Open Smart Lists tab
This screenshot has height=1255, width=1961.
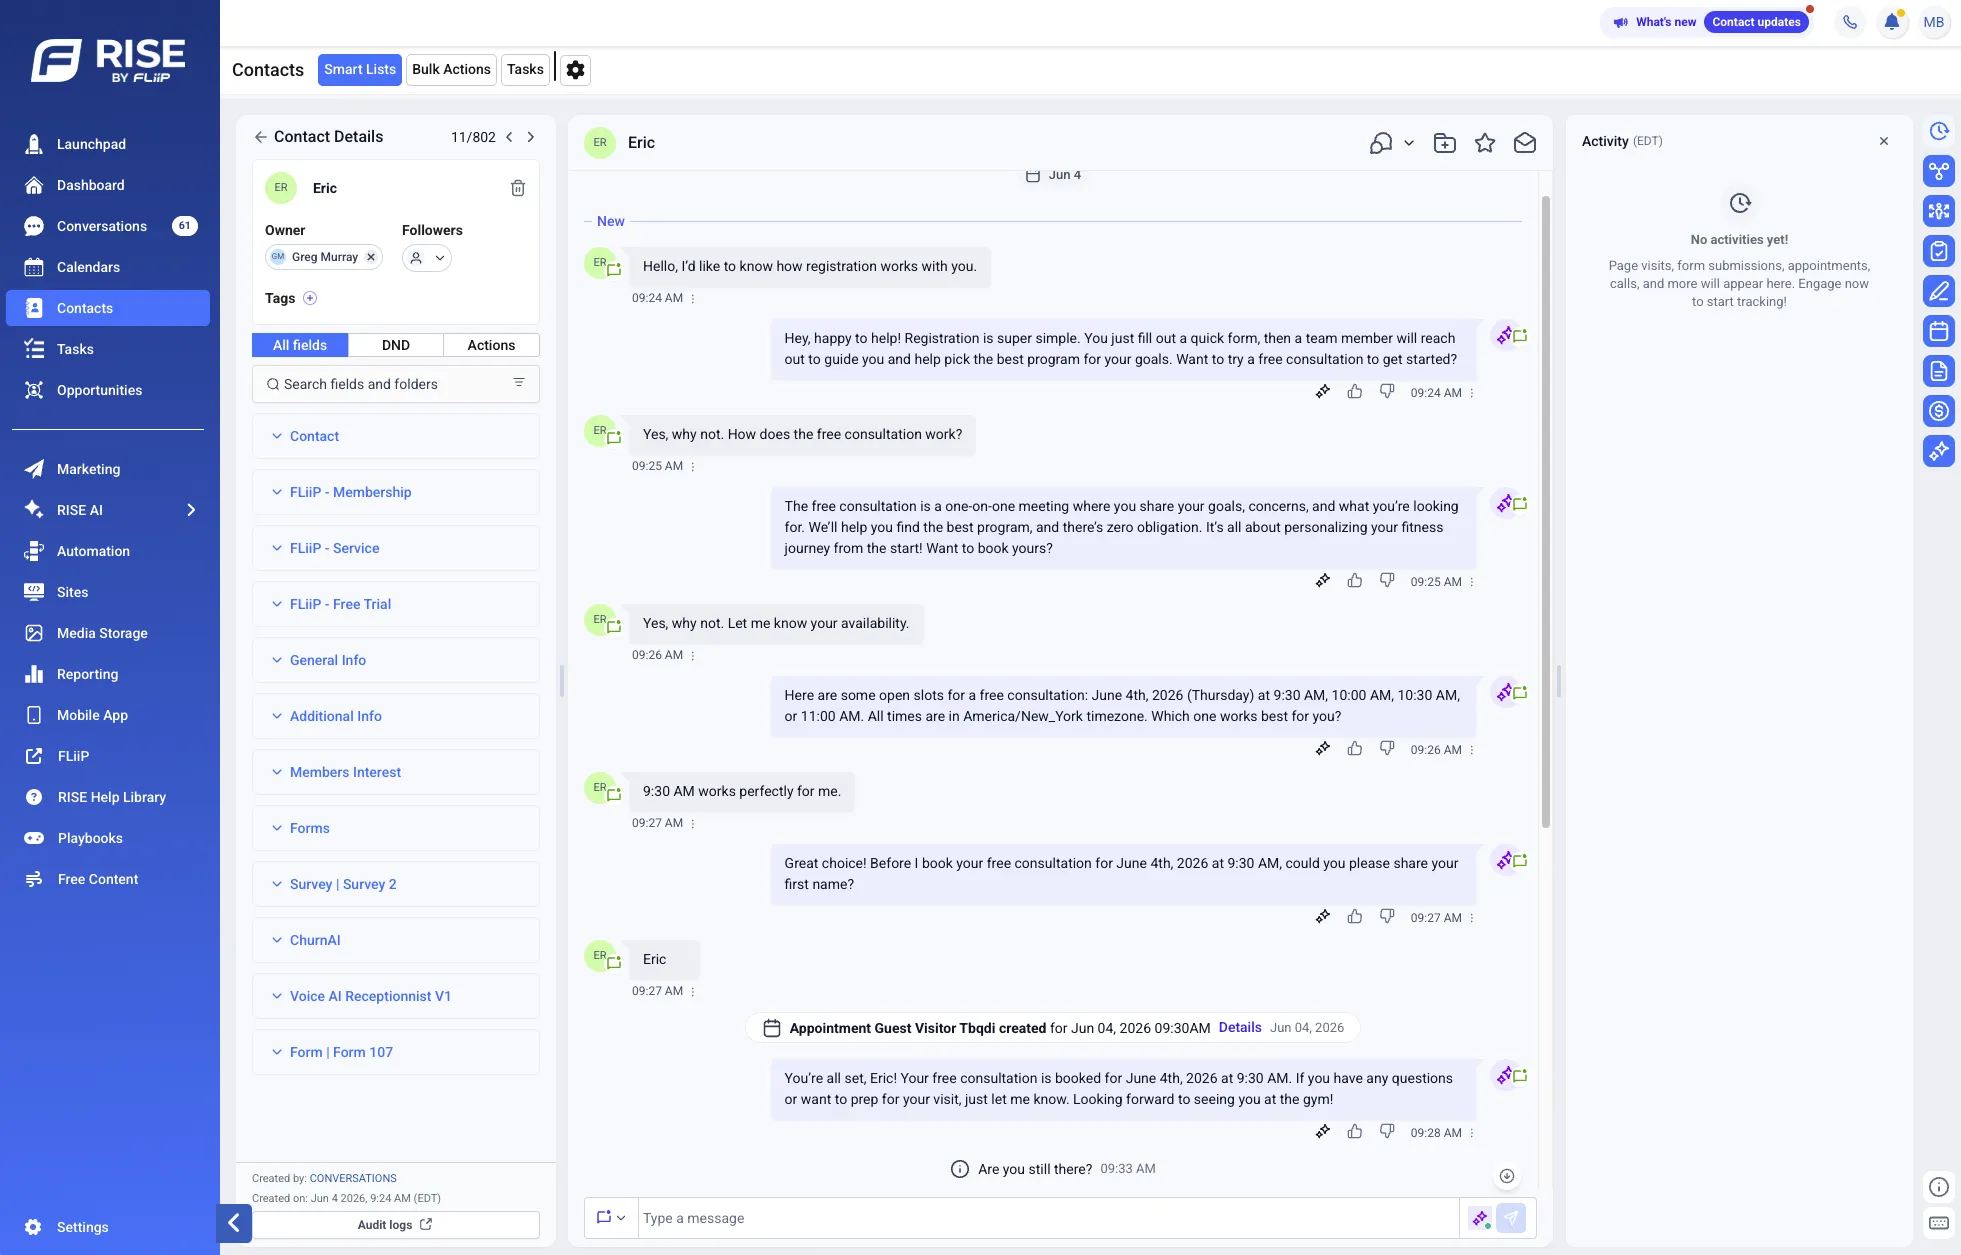click(x=360, y=70)
